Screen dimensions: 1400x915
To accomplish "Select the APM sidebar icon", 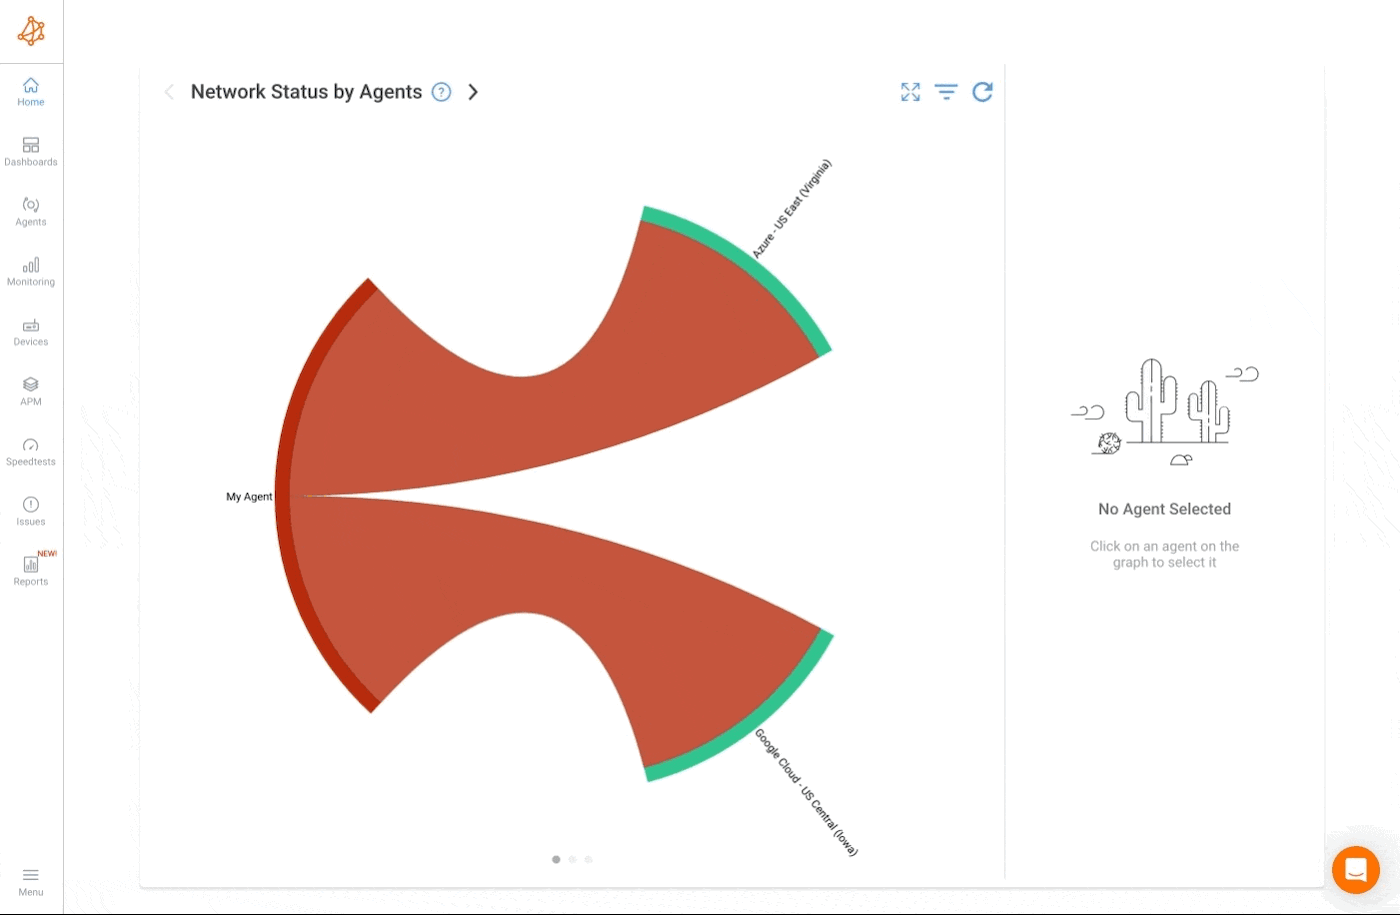I will [x=30, y=390].
